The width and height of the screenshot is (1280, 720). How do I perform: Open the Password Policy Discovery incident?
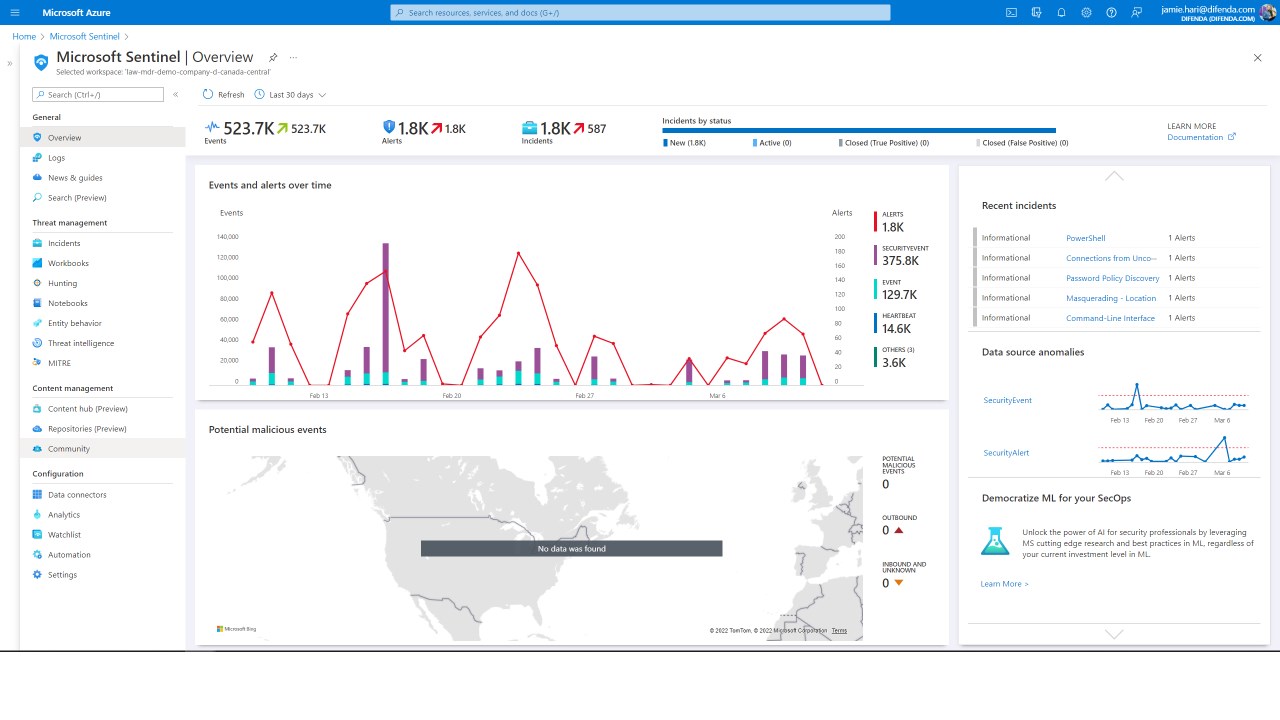pyautogui.click(x=1112, y=278)
